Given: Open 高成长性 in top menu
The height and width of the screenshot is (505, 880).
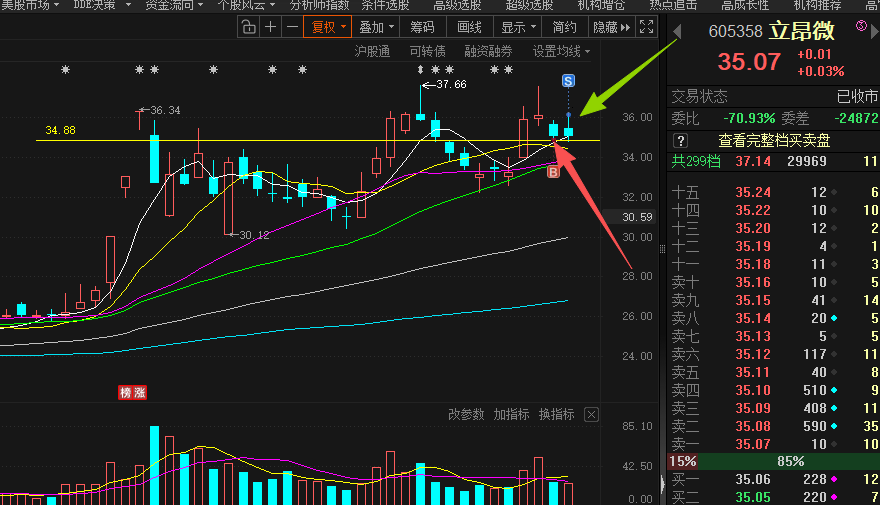Looking at the screenshot, I should [745, 6].
